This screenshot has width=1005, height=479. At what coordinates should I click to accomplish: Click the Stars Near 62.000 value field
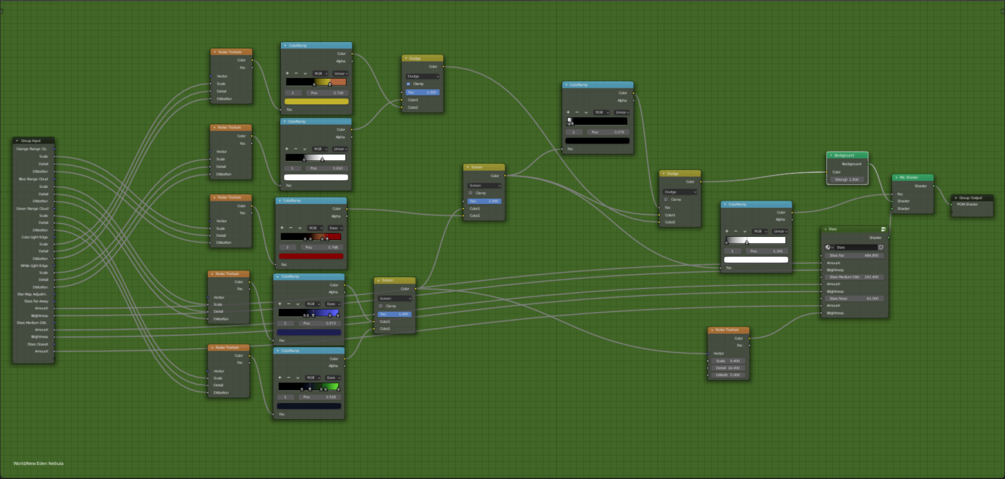click(854, 298)
